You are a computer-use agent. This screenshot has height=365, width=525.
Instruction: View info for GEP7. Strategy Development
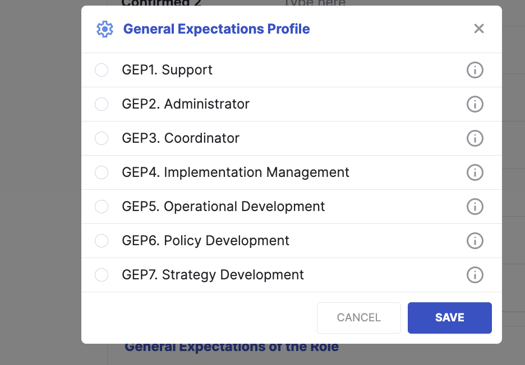pos(475,275)
